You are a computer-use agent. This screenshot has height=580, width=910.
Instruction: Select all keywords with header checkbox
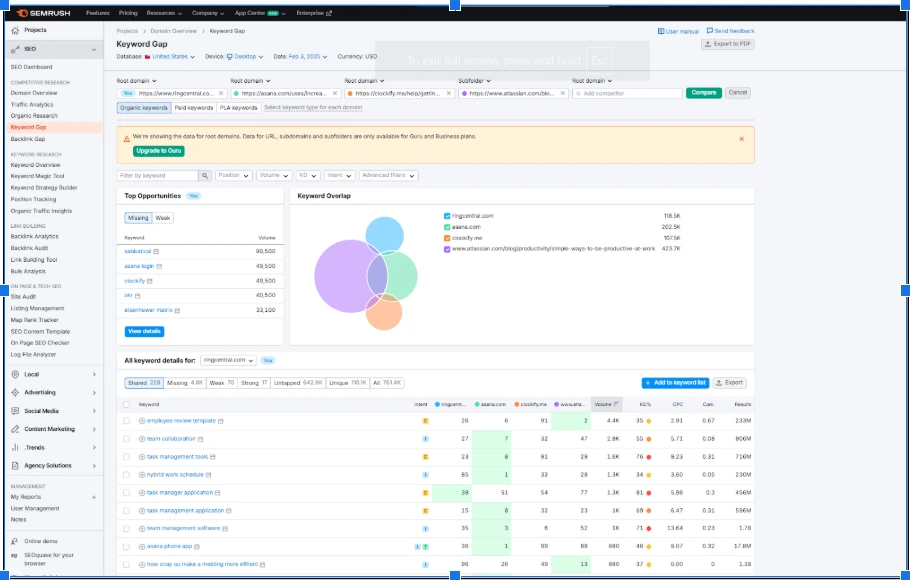point(127,405)
